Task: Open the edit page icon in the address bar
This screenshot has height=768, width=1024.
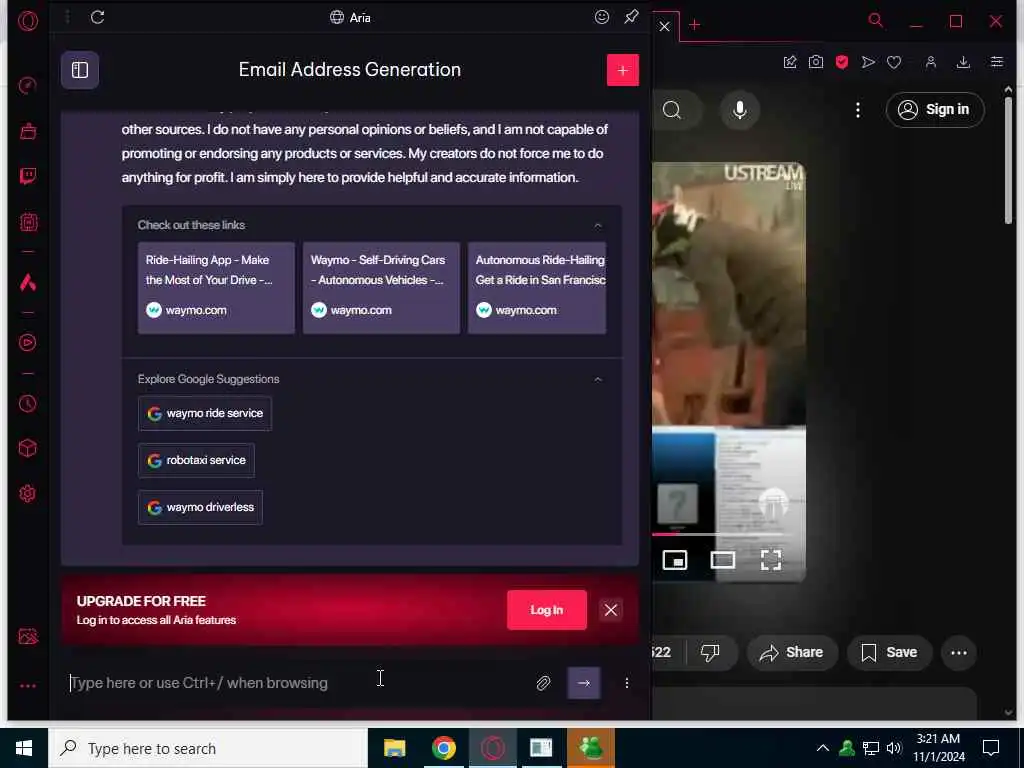Action: tap(790, 62)
